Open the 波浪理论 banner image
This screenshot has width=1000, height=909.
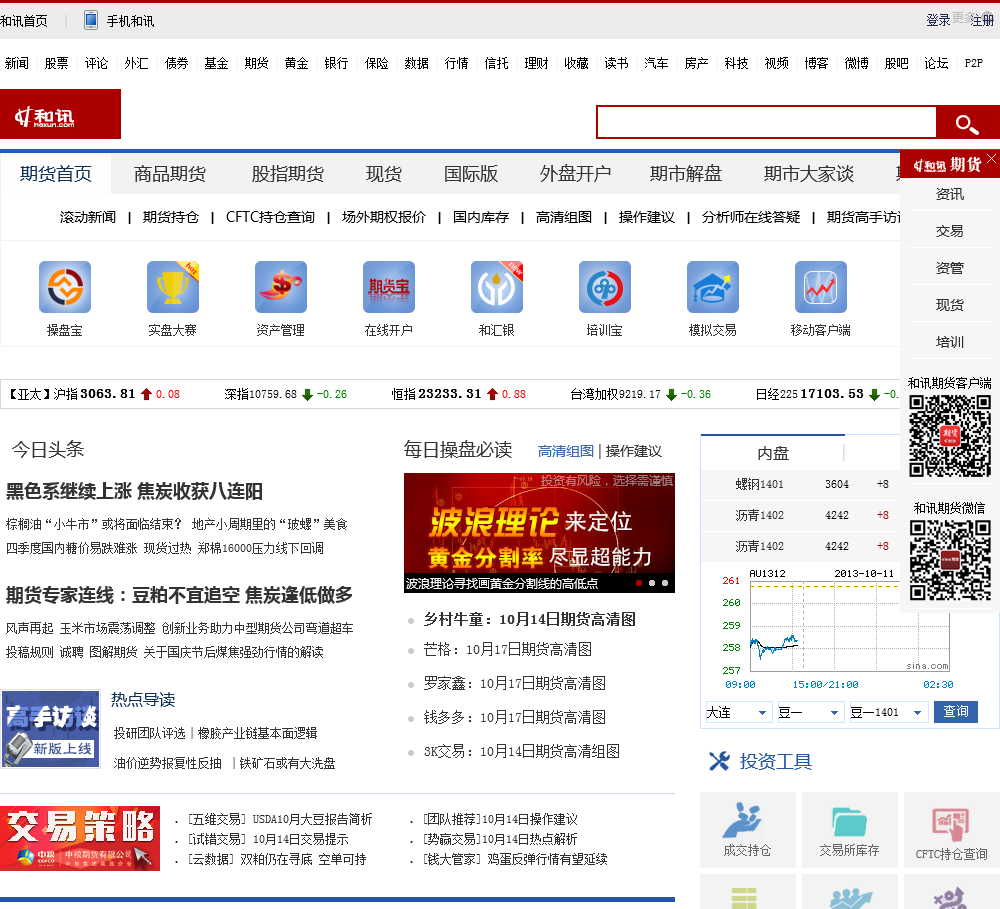(x=539, y=532)
